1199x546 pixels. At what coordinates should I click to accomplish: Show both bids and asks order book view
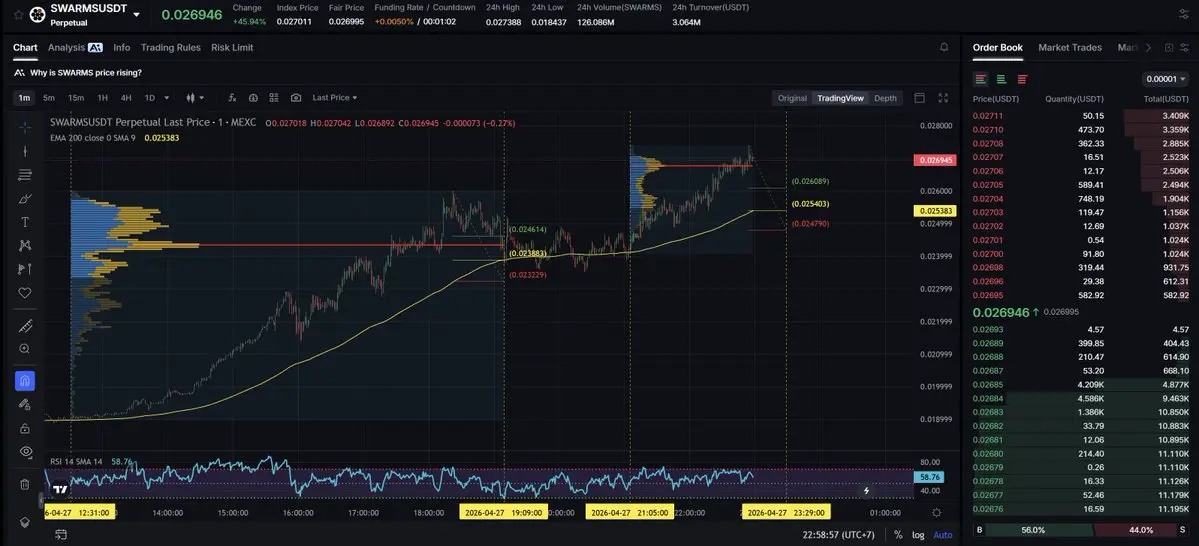click(980, 80)
